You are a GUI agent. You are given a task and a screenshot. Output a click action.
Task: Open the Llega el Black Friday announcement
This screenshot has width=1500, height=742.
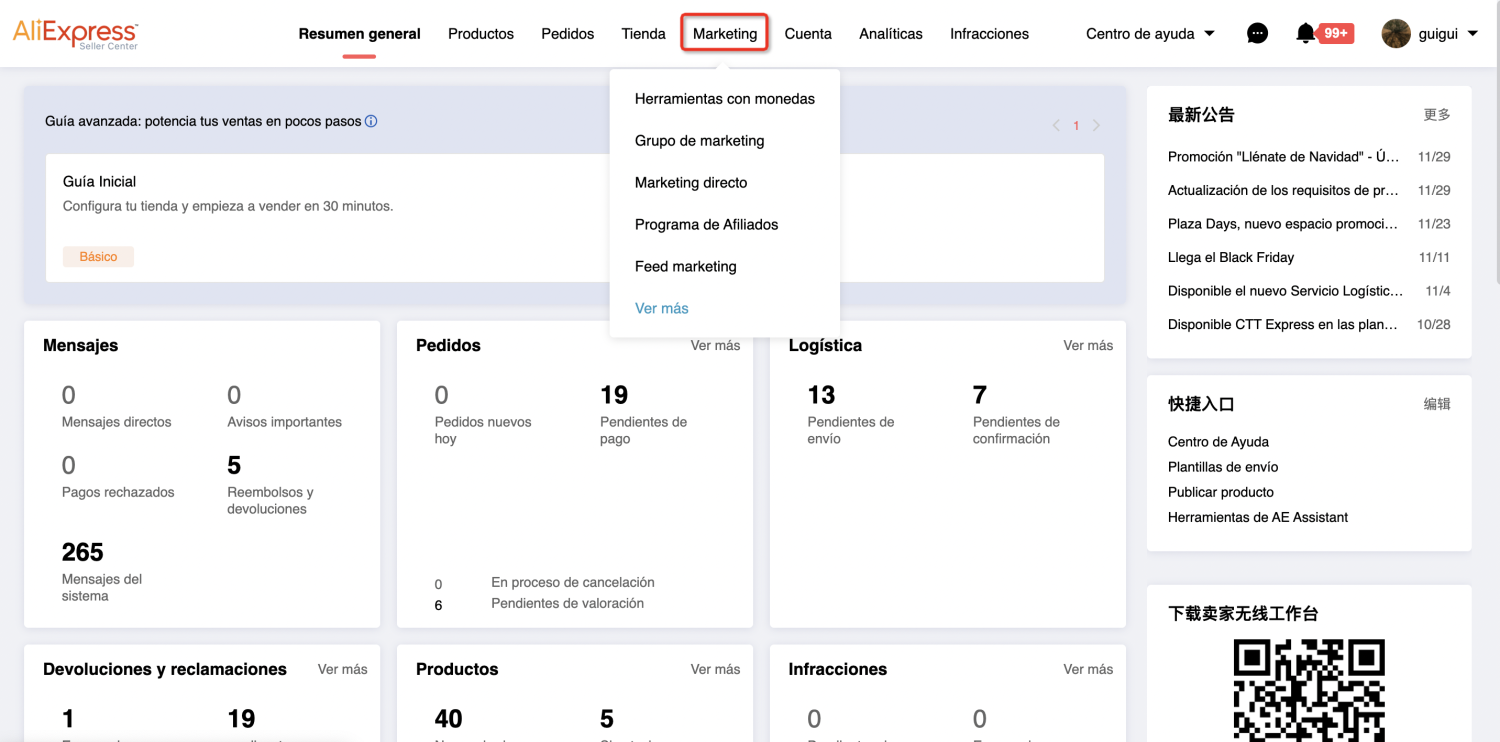(1231, 258)
